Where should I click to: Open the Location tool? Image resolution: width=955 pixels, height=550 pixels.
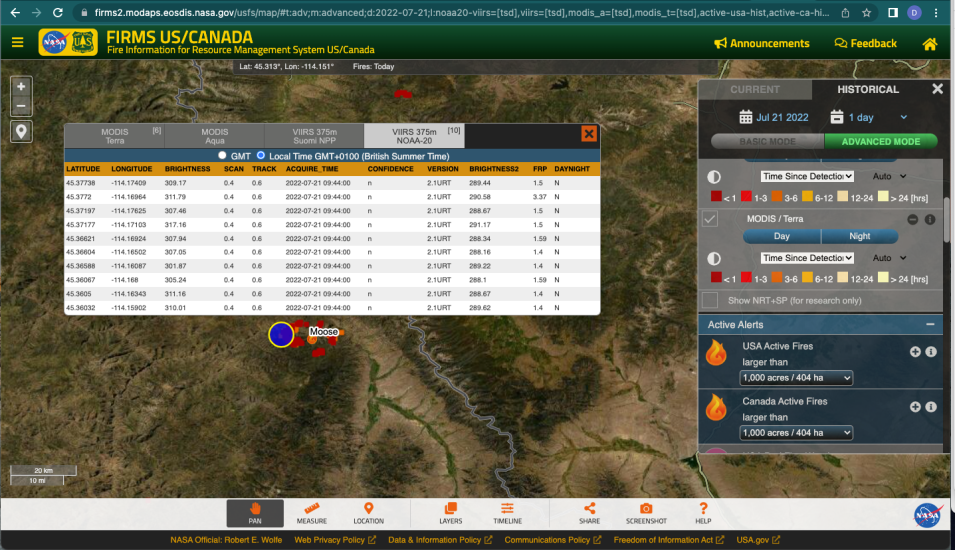click(x=368, y=513)
